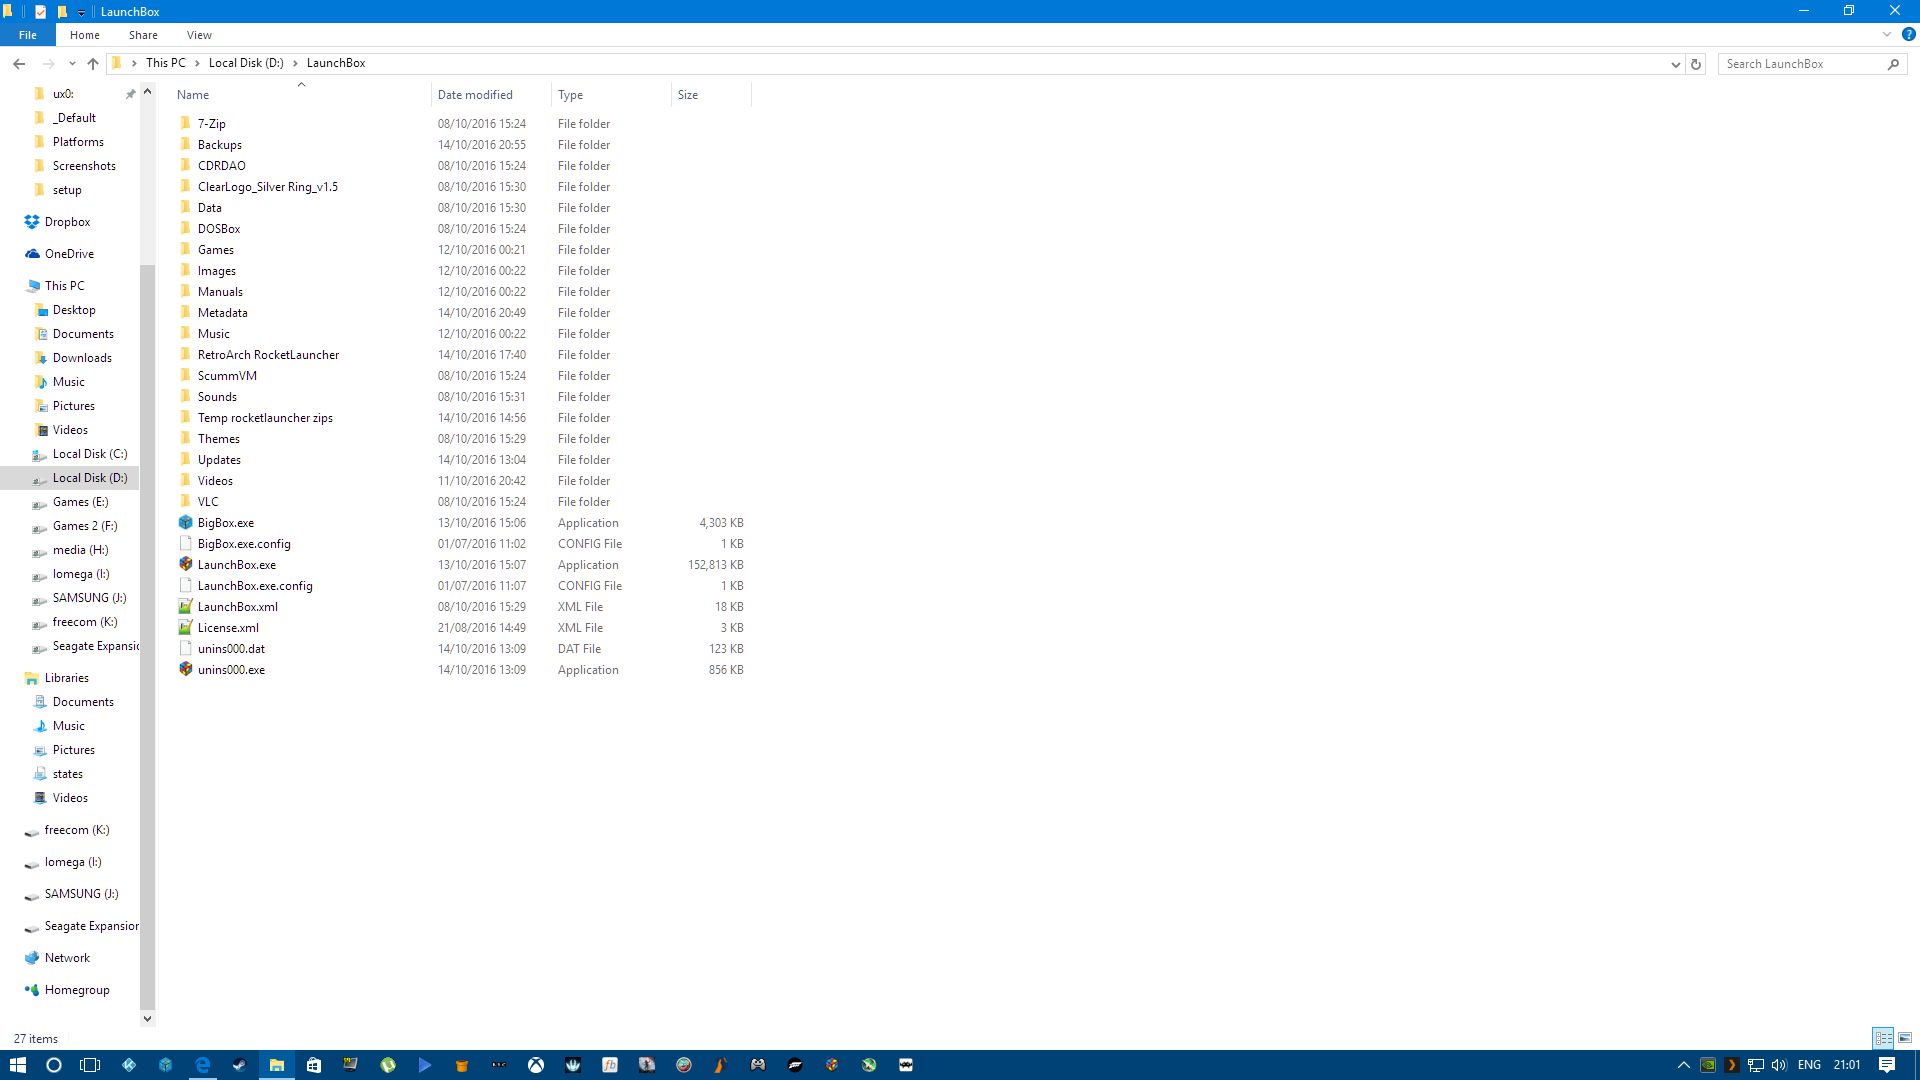Viewport: 1920px width, 1080px height.
Task: Launch Microsoft Edge from taskbar
Action: tap(203, 1065)
